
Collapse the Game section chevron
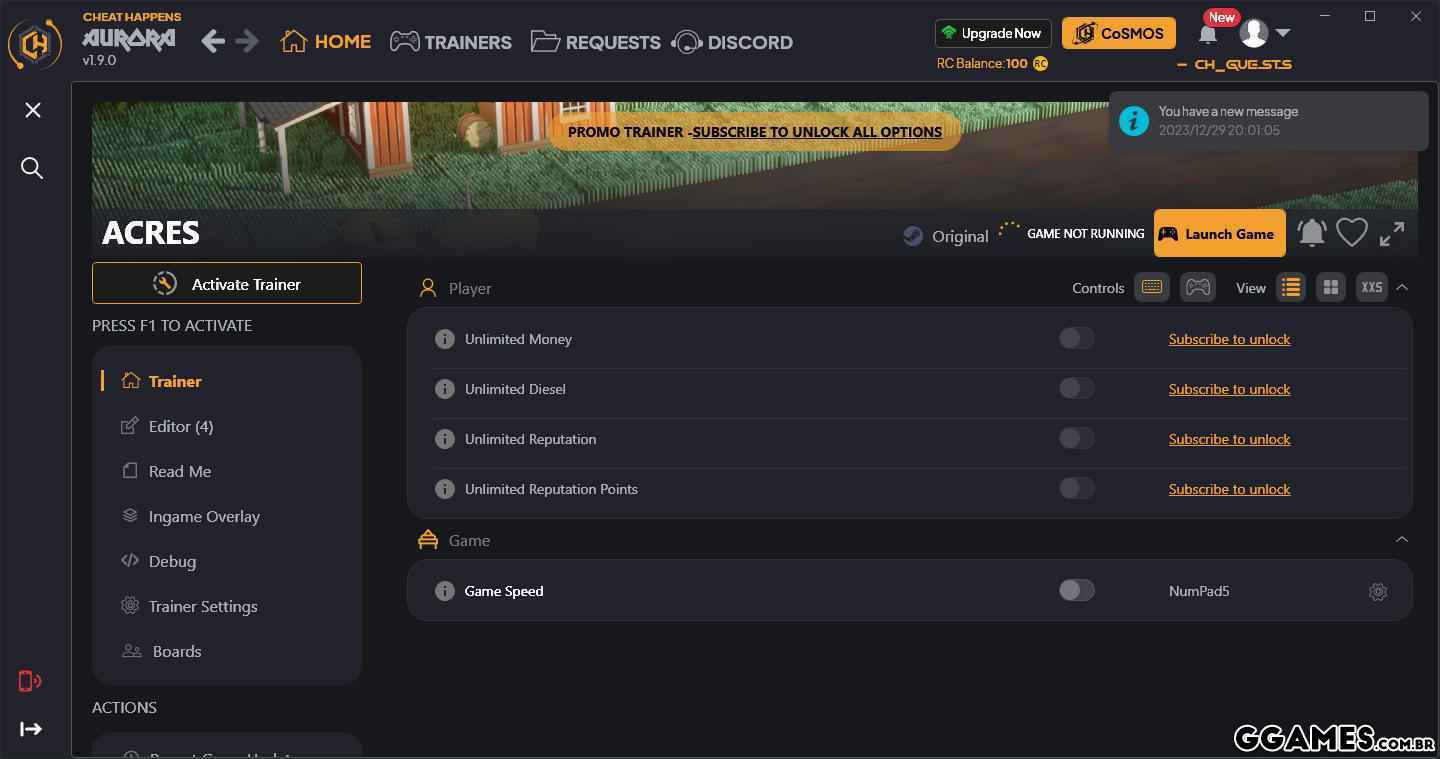point(1402,539)
